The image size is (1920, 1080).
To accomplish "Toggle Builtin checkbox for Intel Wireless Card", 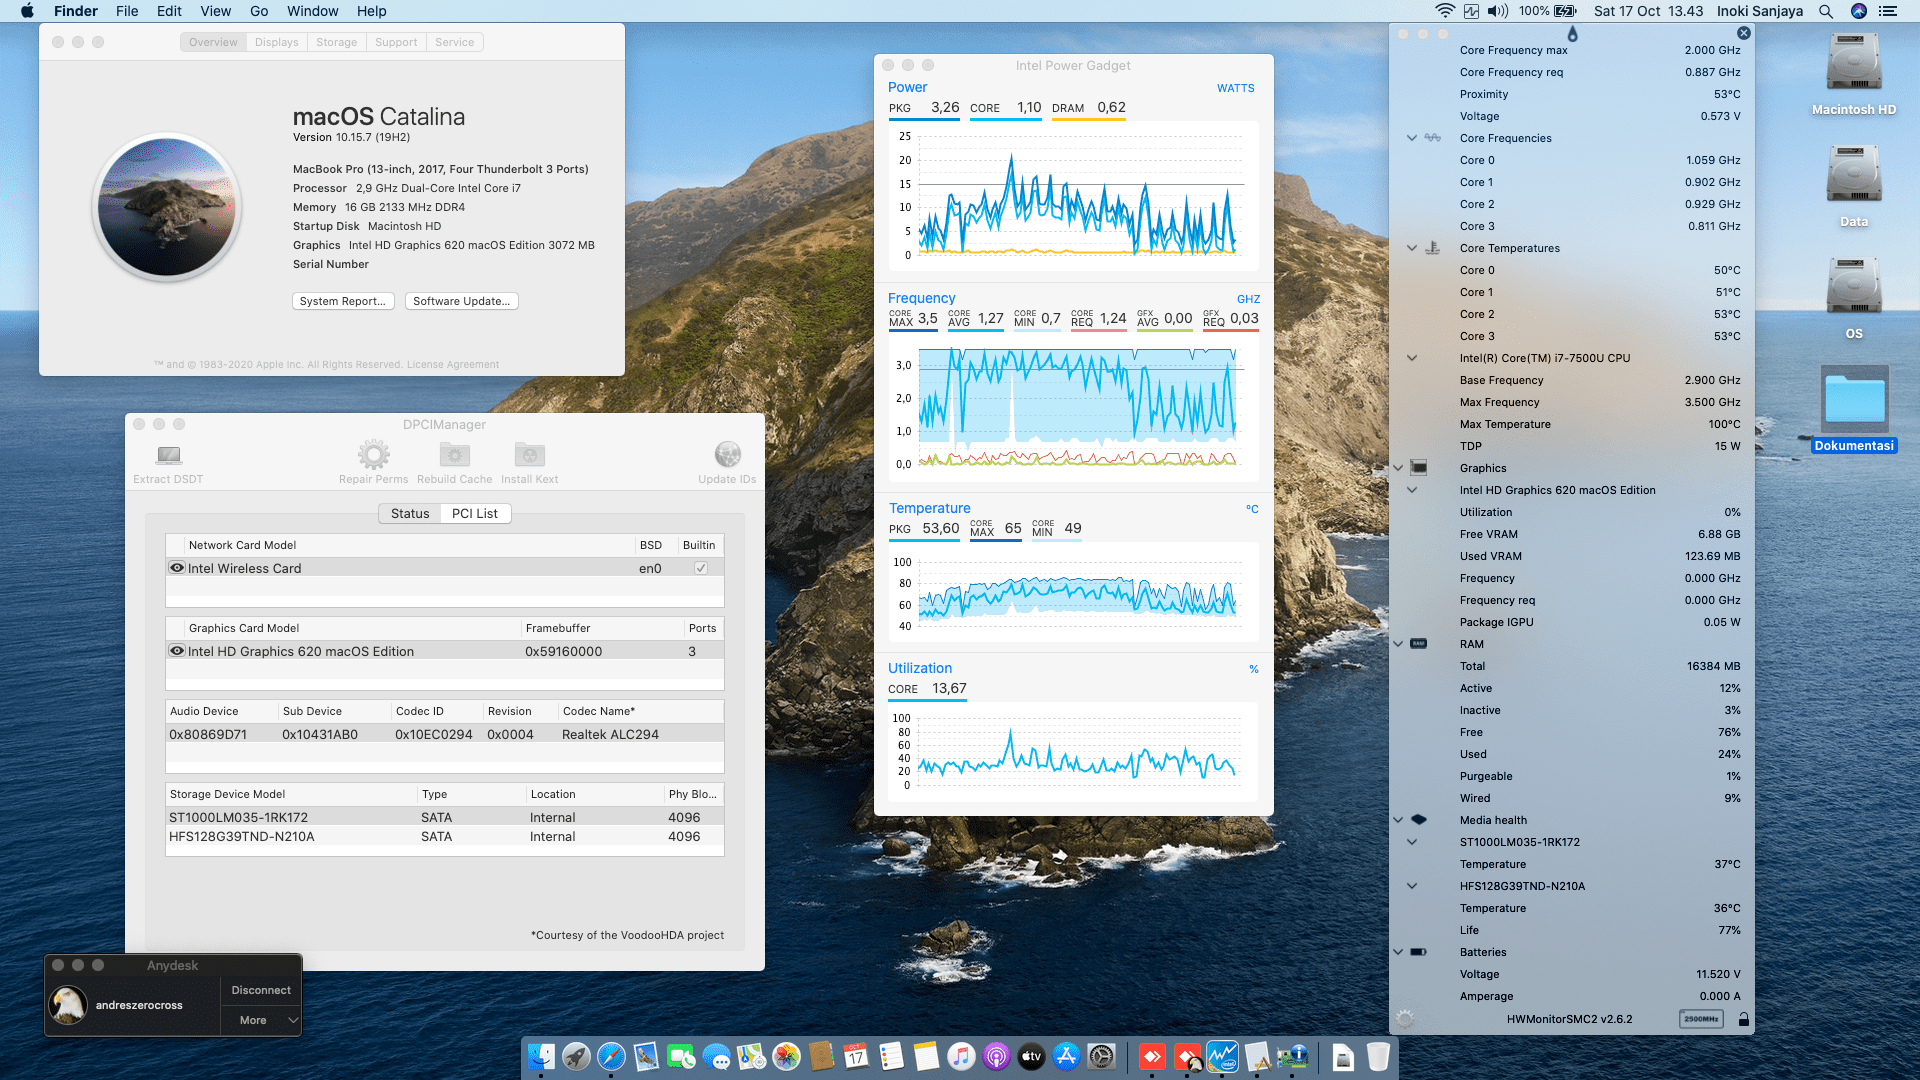I will [x=701, y=568].
